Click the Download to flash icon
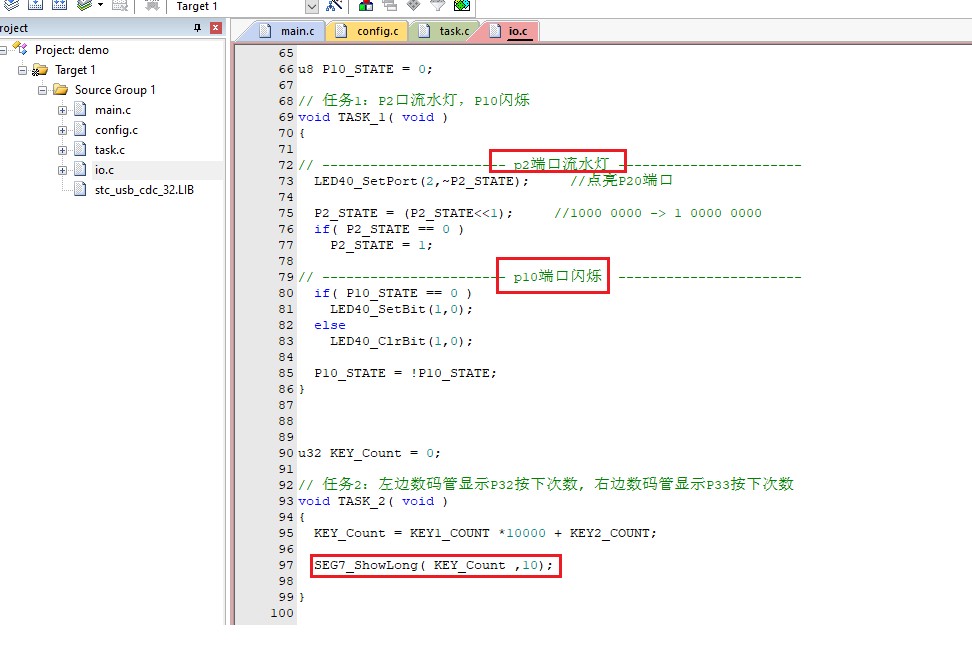Viewport: 972px width, 655px height. (152, 6)
